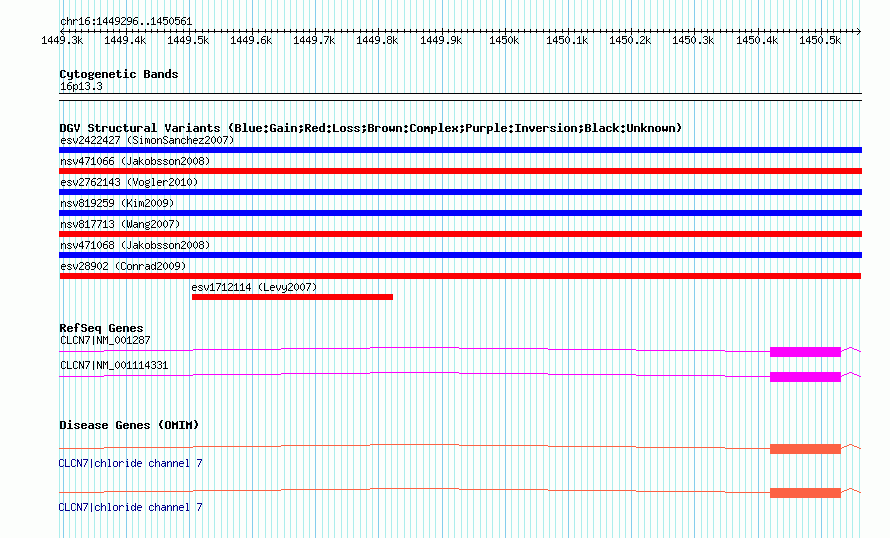The width and height of the screenshot is (890, 538).
Task: Click the esv2762143 (Vogler2010) blue bar
Action: pos(460,192)
